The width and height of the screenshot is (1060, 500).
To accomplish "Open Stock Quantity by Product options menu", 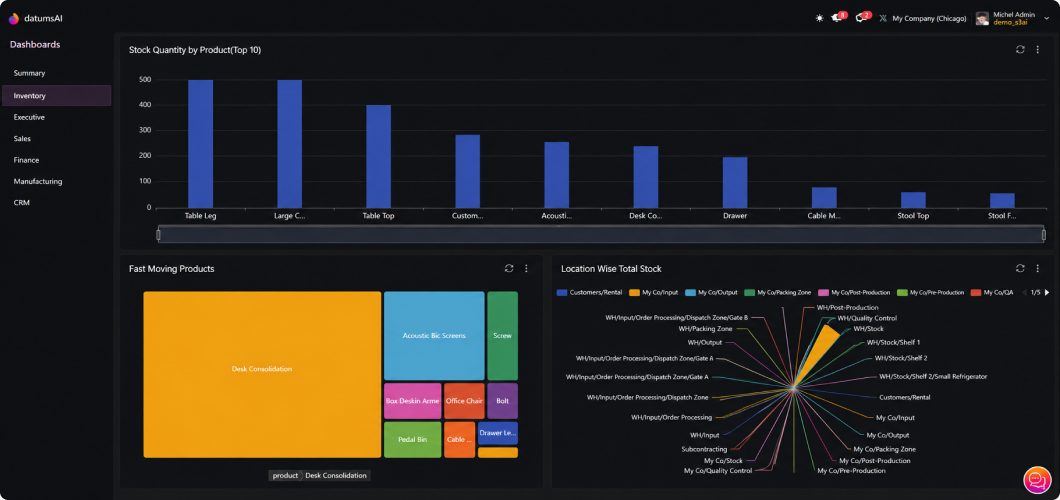I will click(x=1038, y=49).
